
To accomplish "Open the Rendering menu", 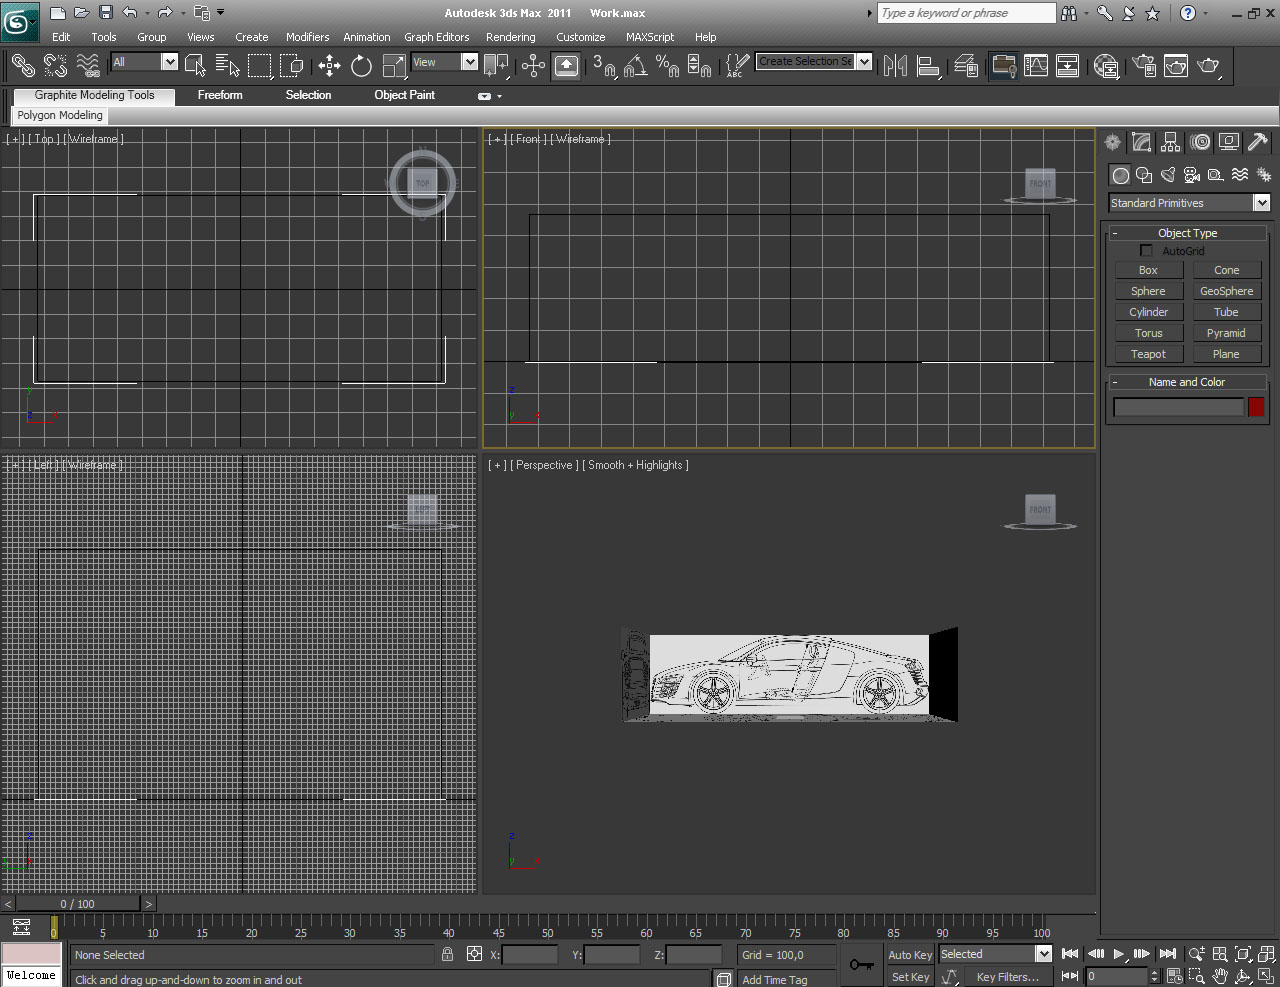I will point(510,37).
